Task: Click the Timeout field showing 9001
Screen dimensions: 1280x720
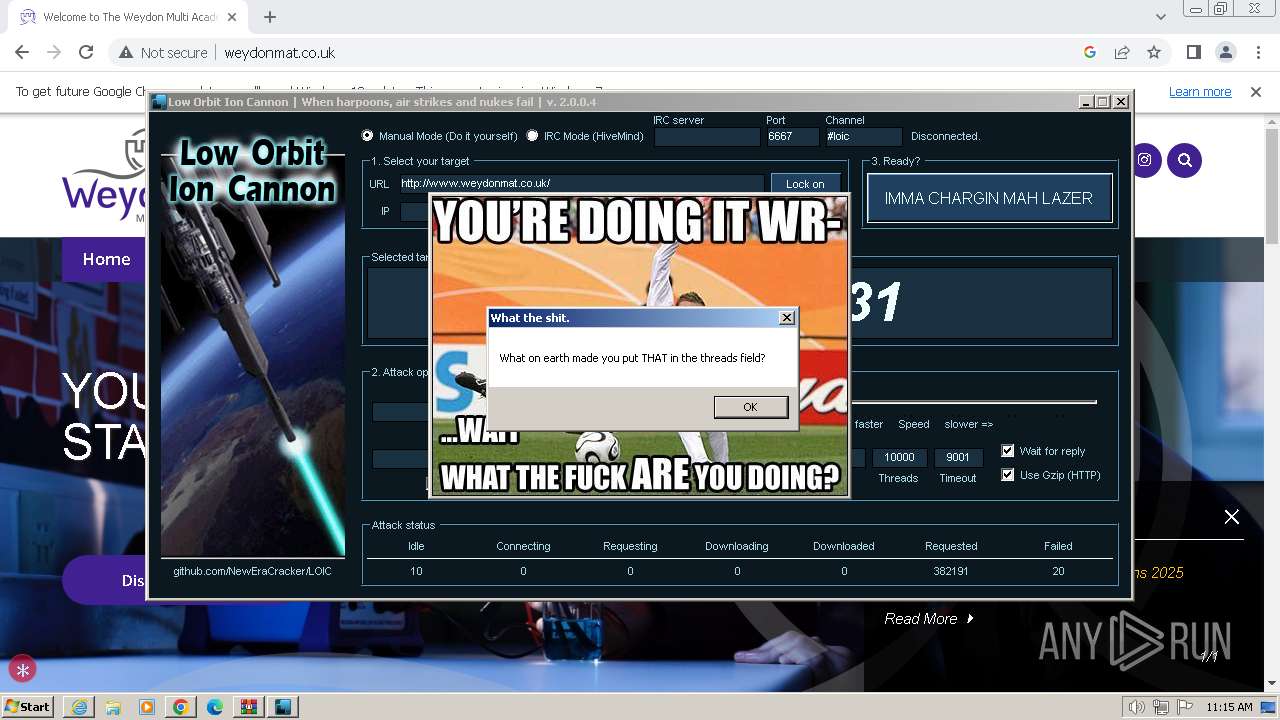Action: pyautogui.click(x=958, y=457)
